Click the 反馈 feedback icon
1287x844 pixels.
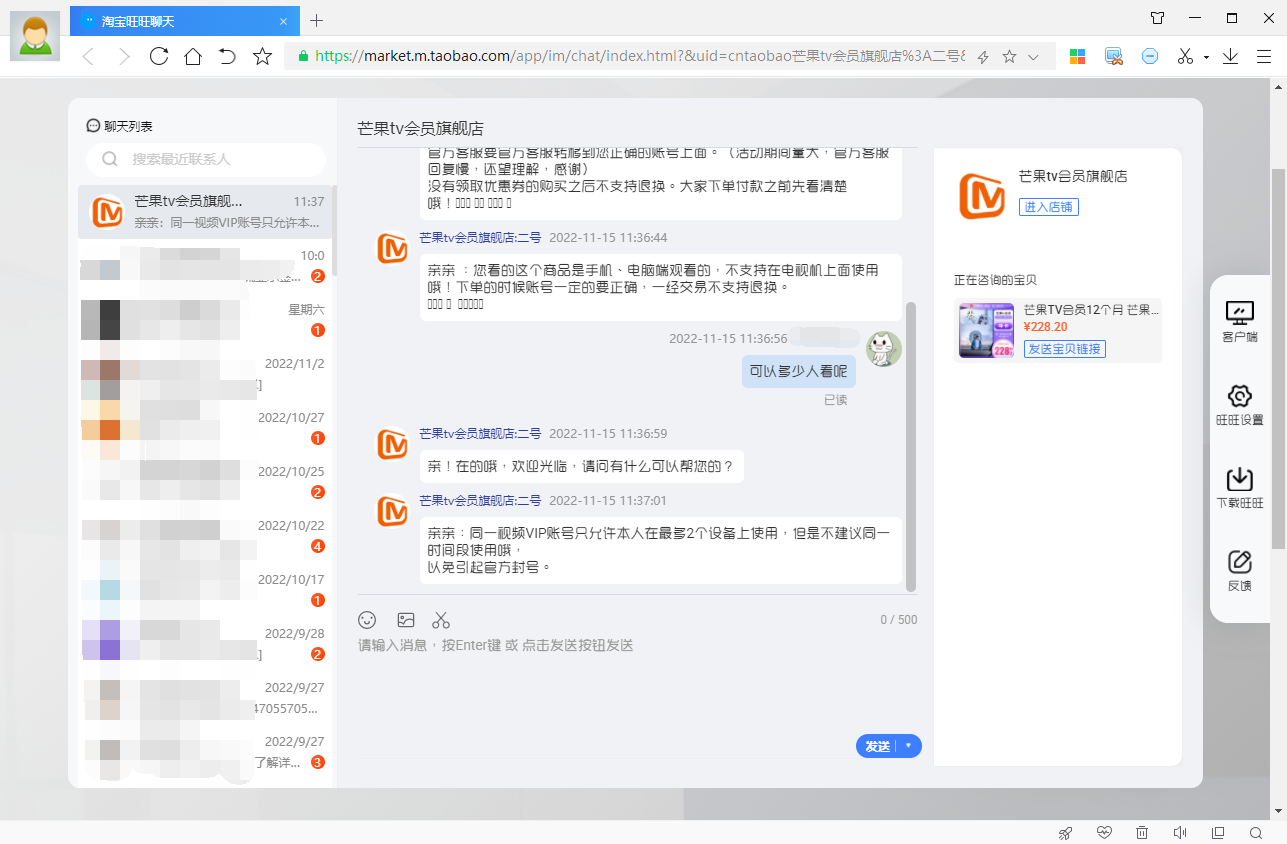coord(1240,571)
